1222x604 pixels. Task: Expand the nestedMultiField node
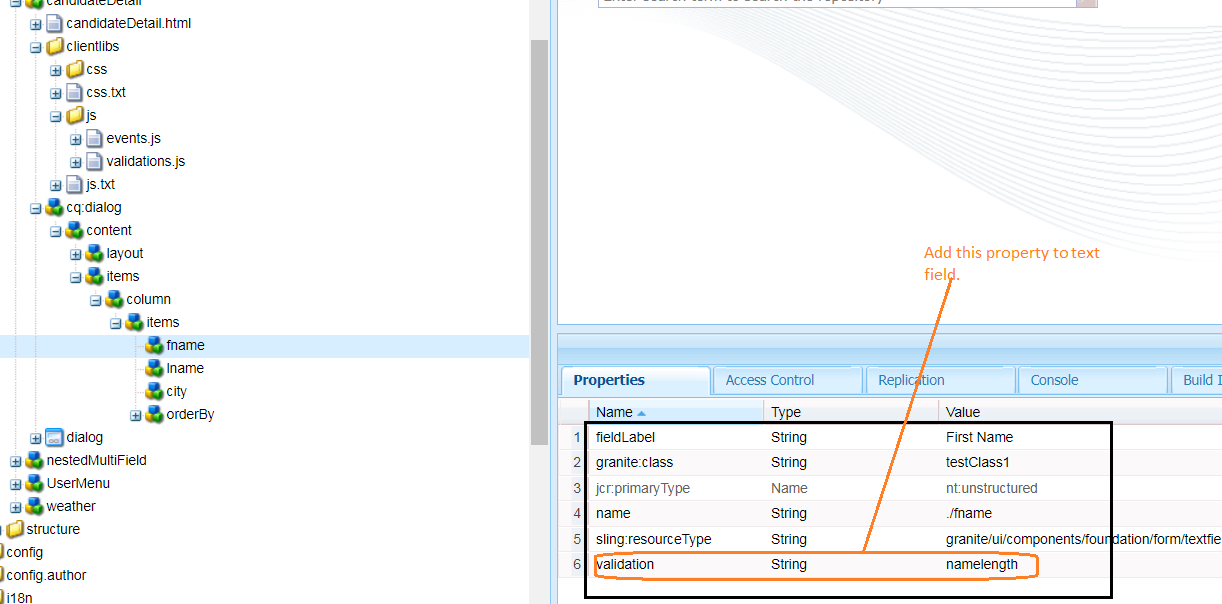coord(15,460)
